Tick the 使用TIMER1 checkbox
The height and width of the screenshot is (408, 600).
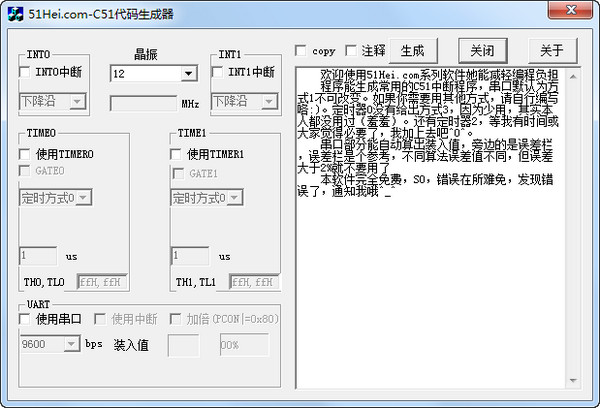click(x=176, y=154)
